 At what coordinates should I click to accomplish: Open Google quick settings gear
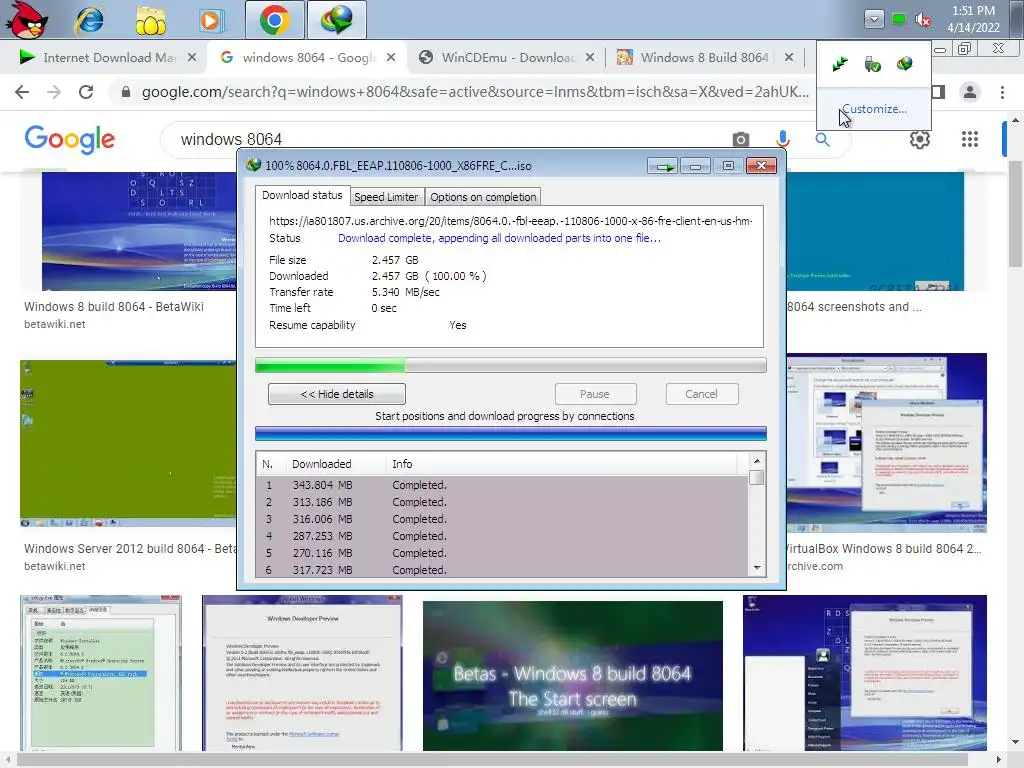pos(920,139)
